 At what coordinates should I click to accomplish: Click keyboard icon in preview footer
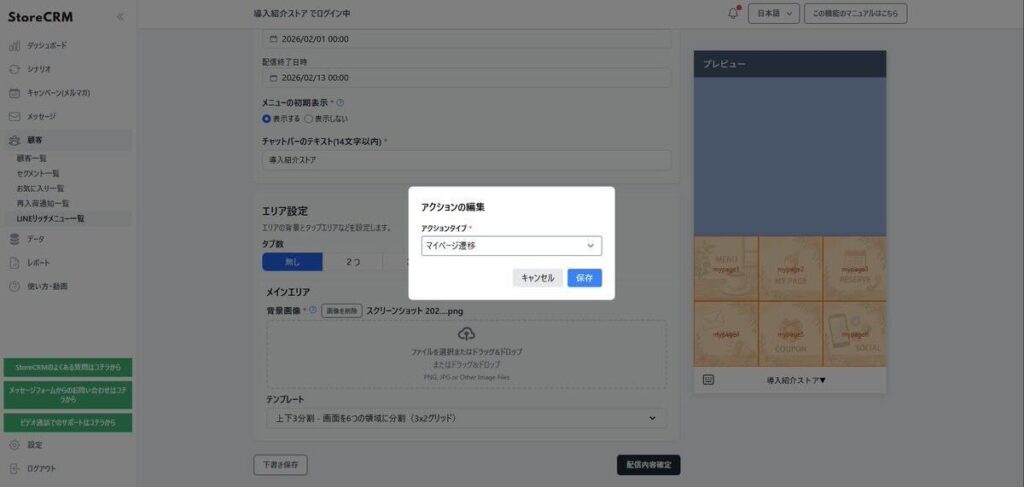[708, 380]
